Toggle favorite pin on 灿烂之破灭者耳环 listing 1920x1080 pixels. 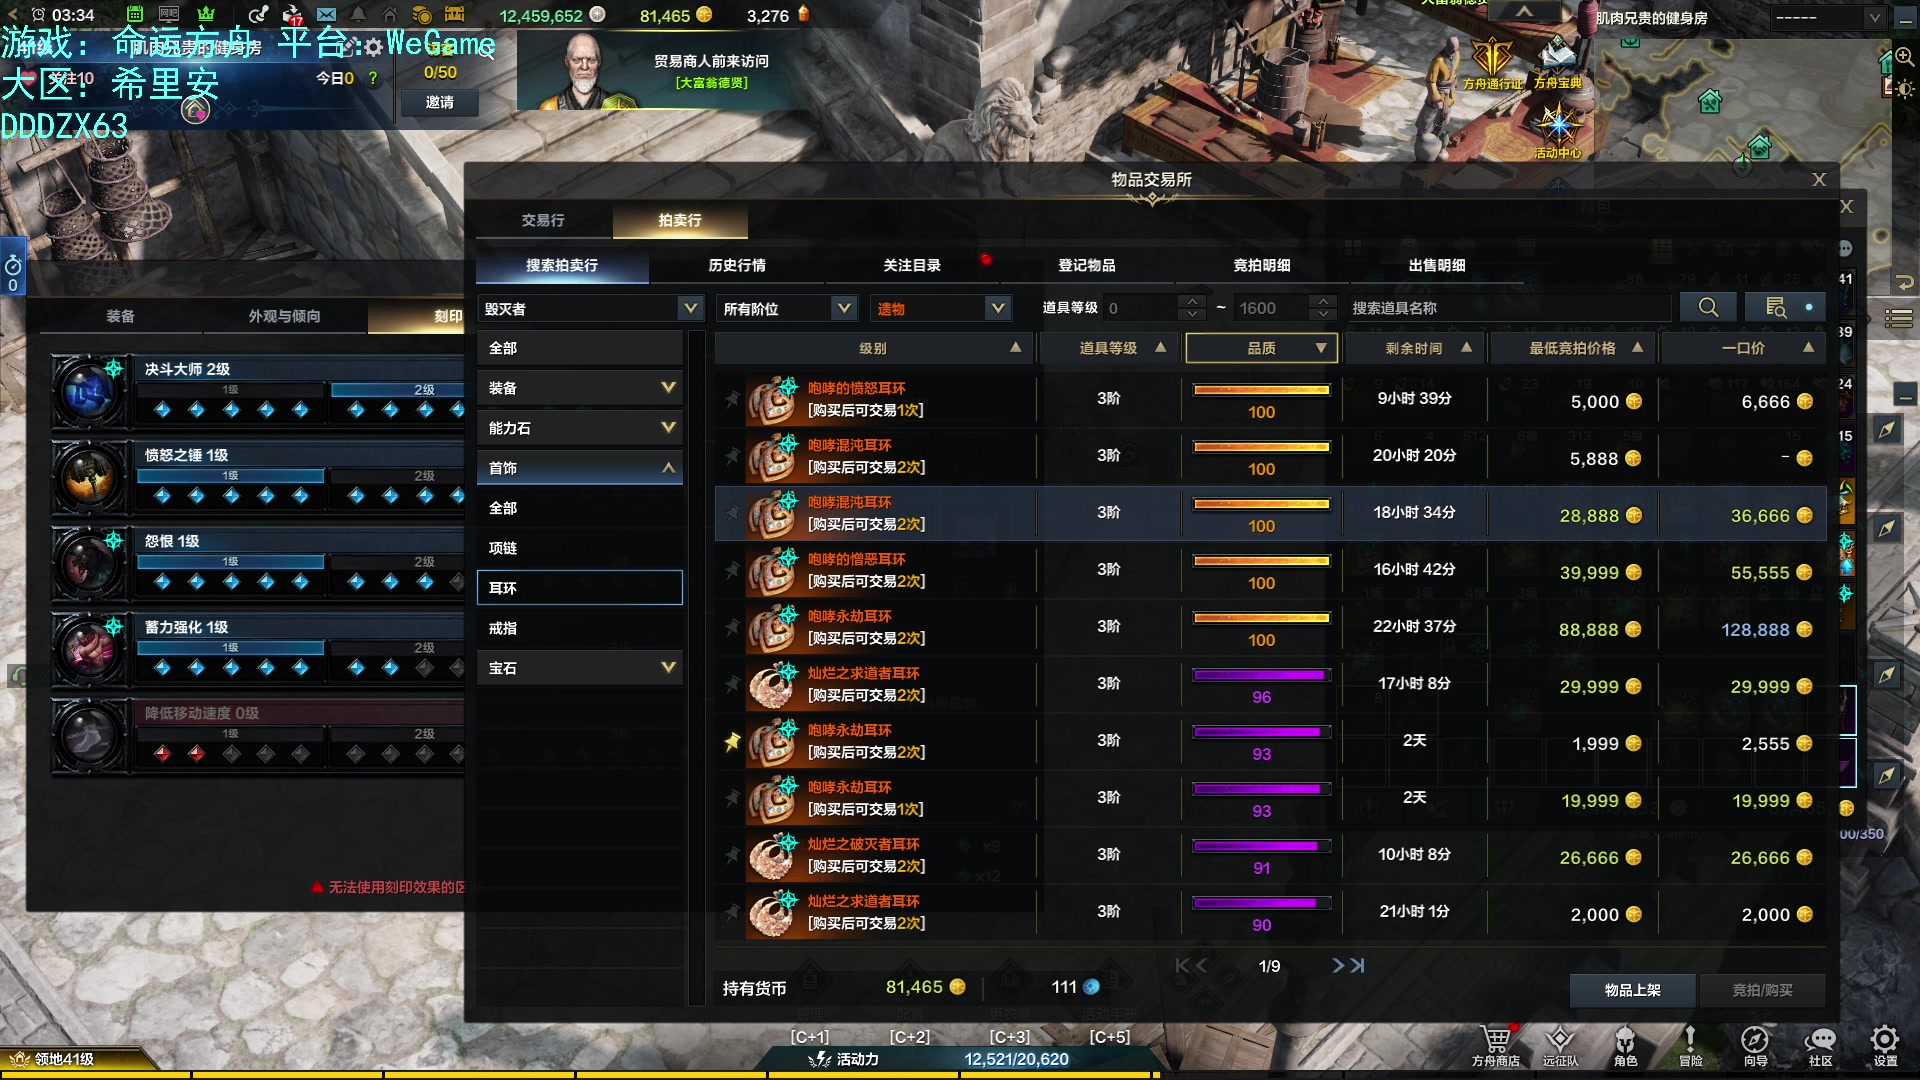tap(732, 856)
